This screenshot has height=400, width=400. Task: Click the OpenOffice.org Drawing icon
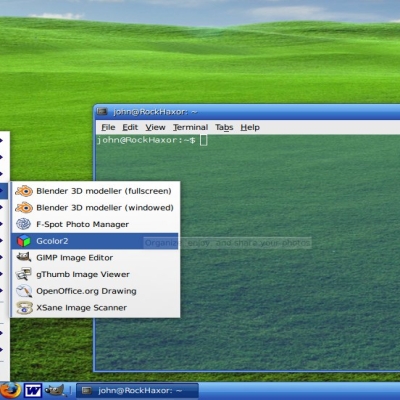24,291
